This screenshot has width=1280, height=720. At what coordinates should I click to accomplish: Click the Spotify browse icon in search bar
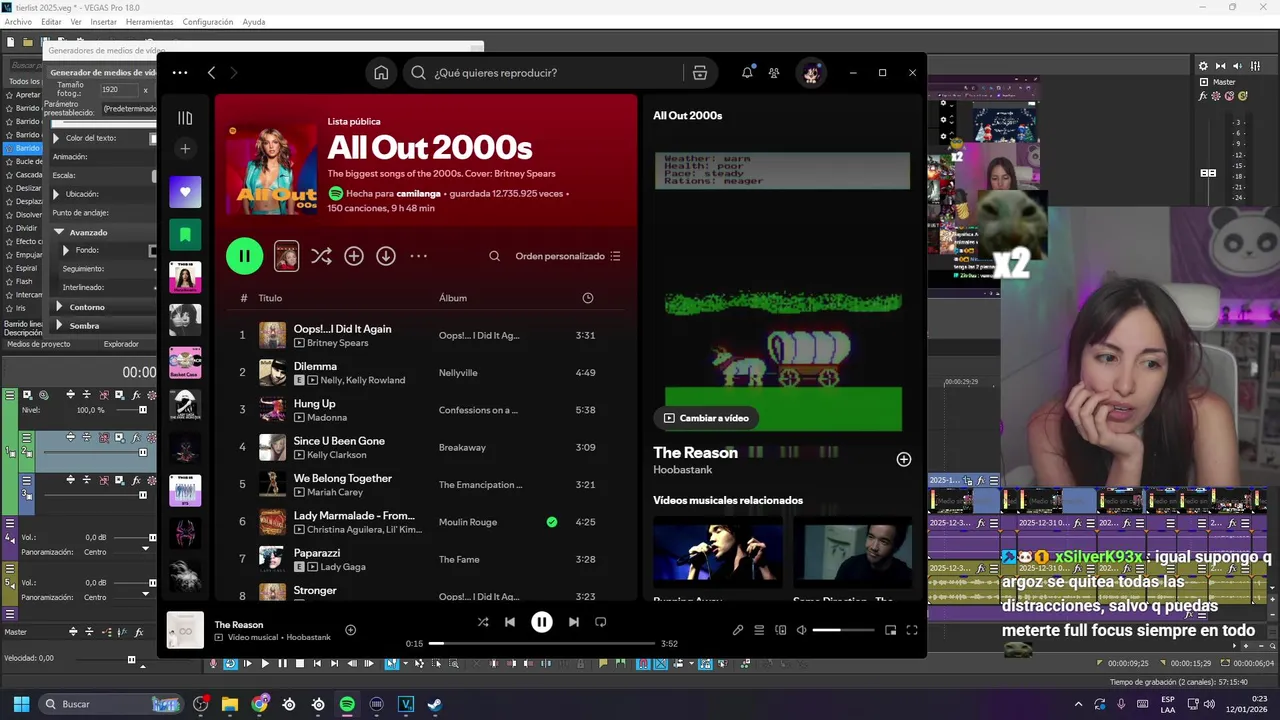coord(700,73)
